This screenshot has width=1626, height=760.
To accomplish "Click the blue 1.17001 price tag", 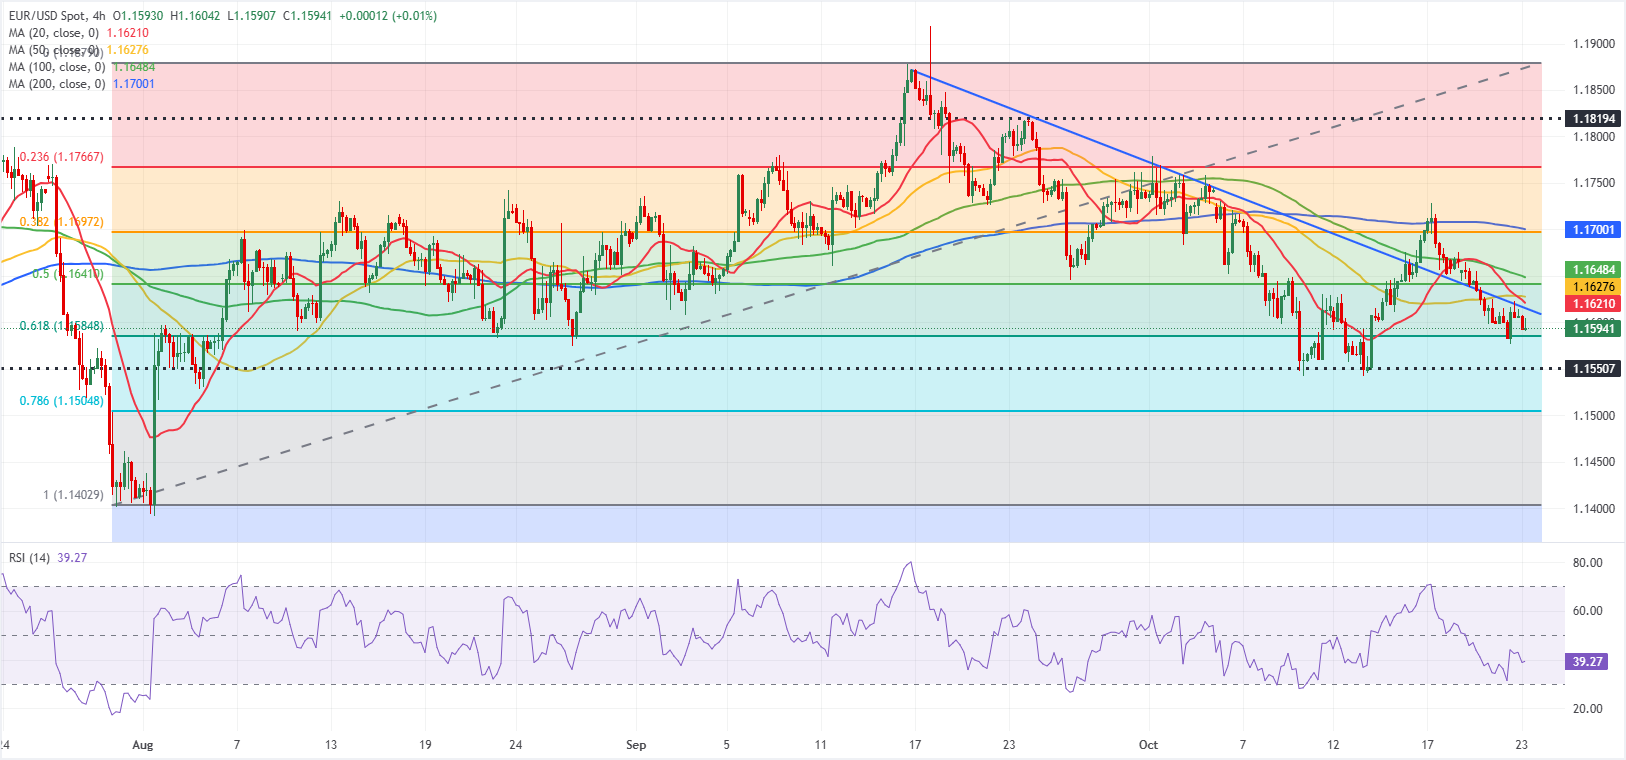I will point(1593,230).
